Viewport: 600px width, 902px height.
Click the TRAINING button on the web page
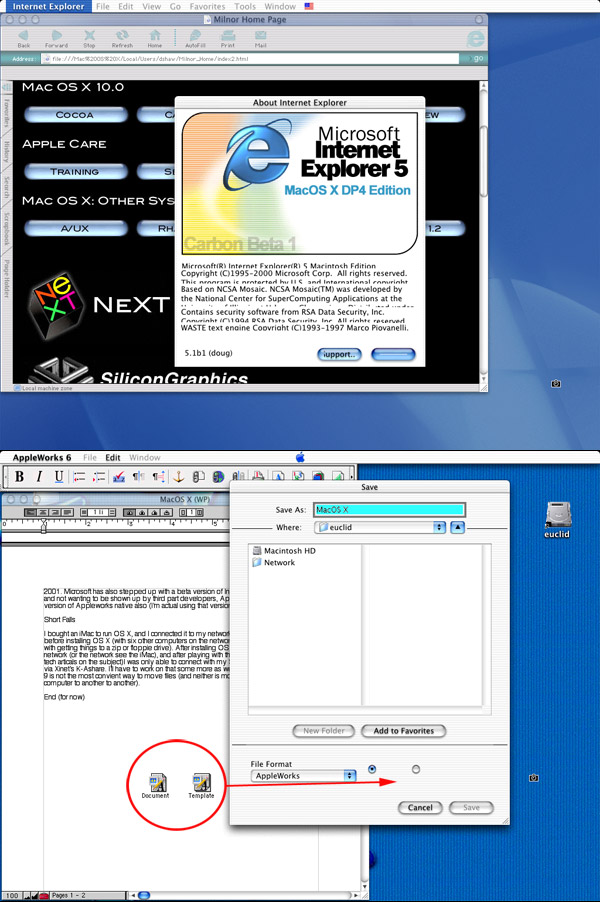75,171
